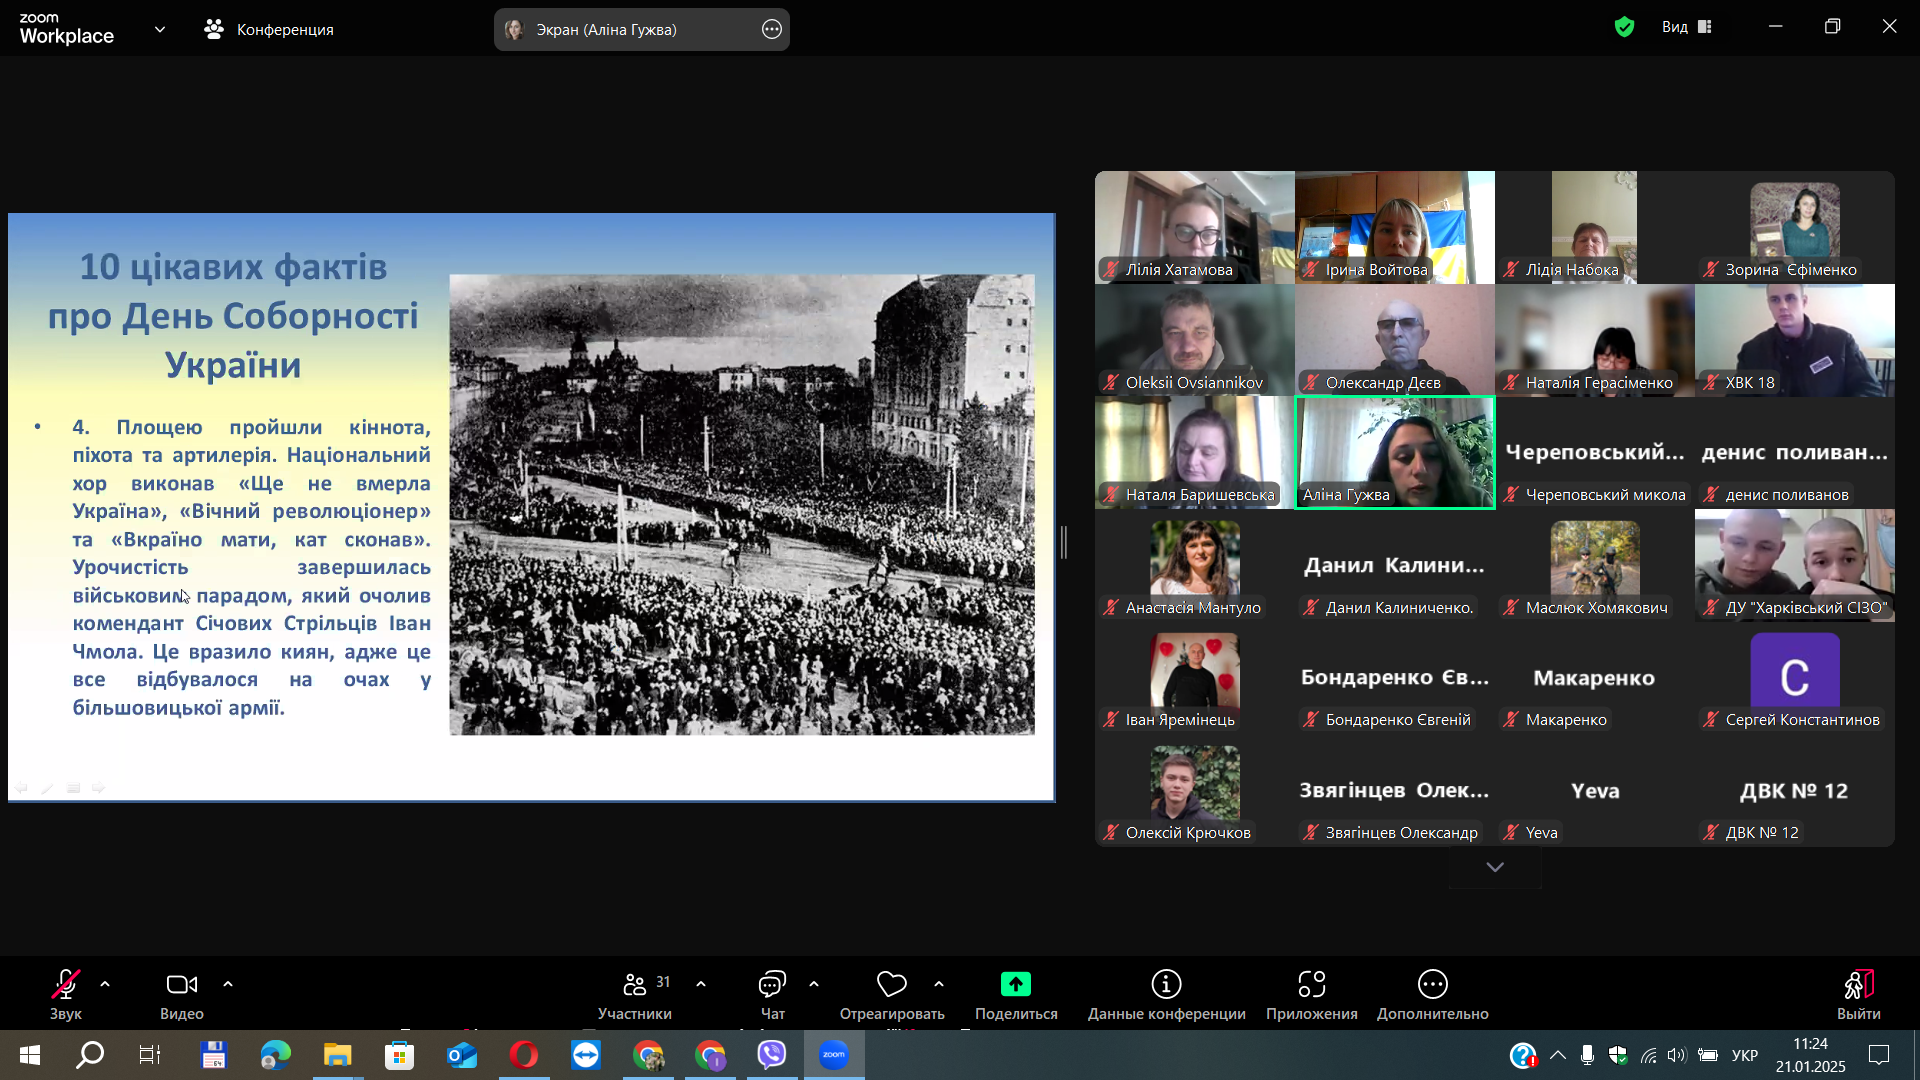Open the Приложения apps panel
Screen dimensions: 1920x1080
pyautogui.click(x=1312, y=995)
